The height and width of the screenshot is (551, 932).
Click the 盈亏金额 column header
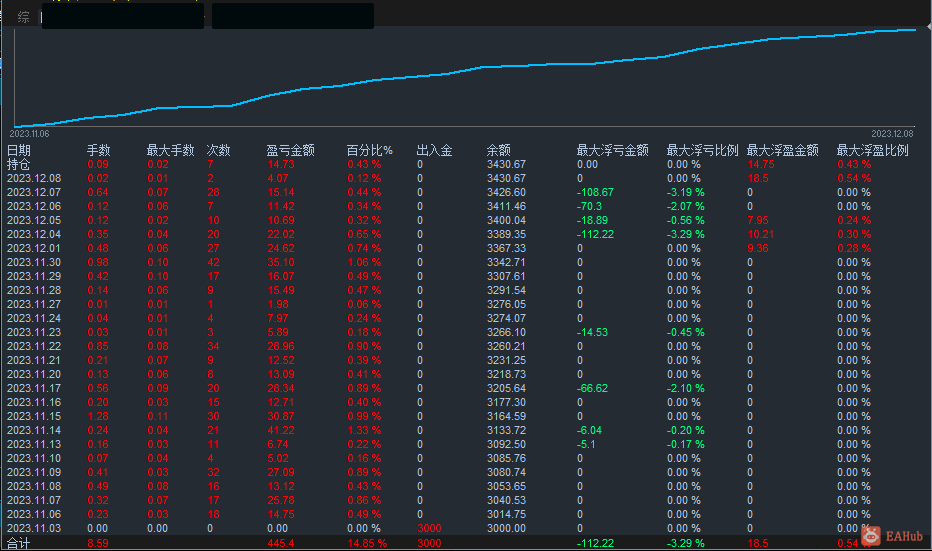pyautogui.click(x=291, y=150)
